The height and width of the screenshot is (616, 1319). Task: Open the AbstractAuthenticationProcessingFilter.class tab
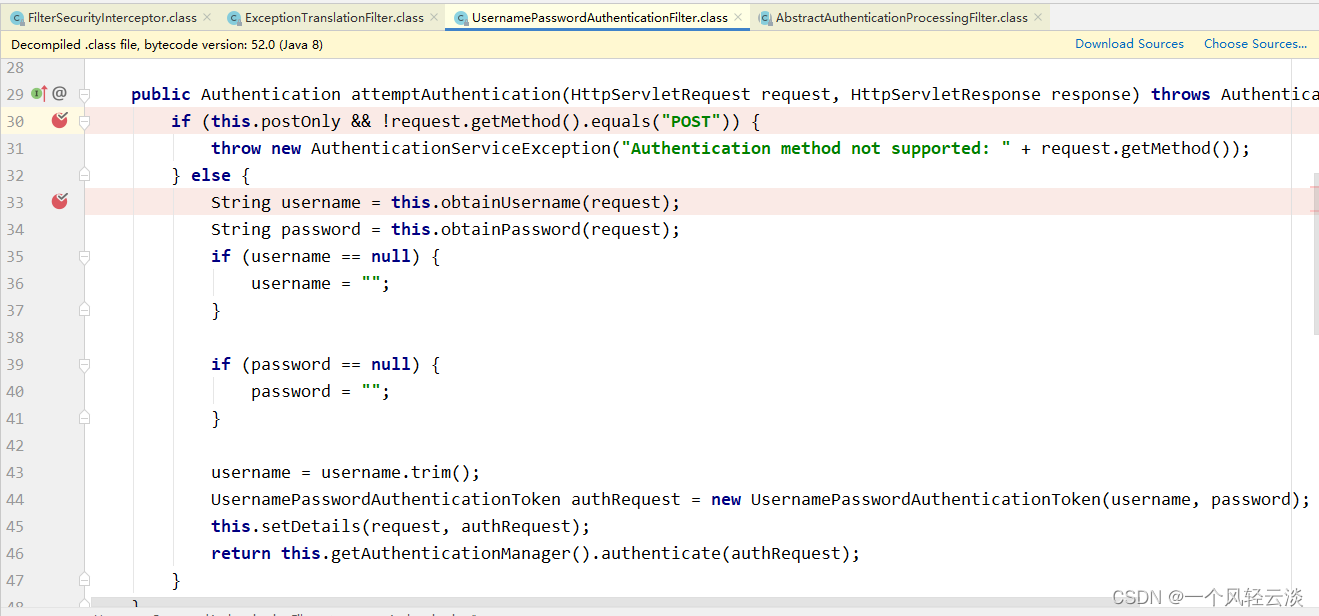(x=901, y=17)
